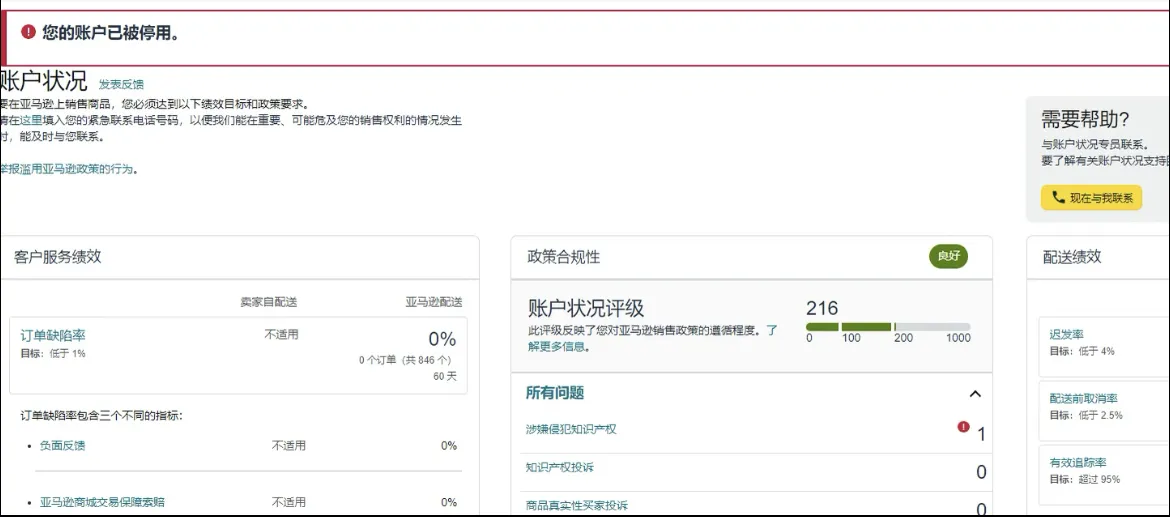Open the 涉嫌侵犯知识产权 issue link
Viewport: 1170px width, 517px height.
click(571, 429)
